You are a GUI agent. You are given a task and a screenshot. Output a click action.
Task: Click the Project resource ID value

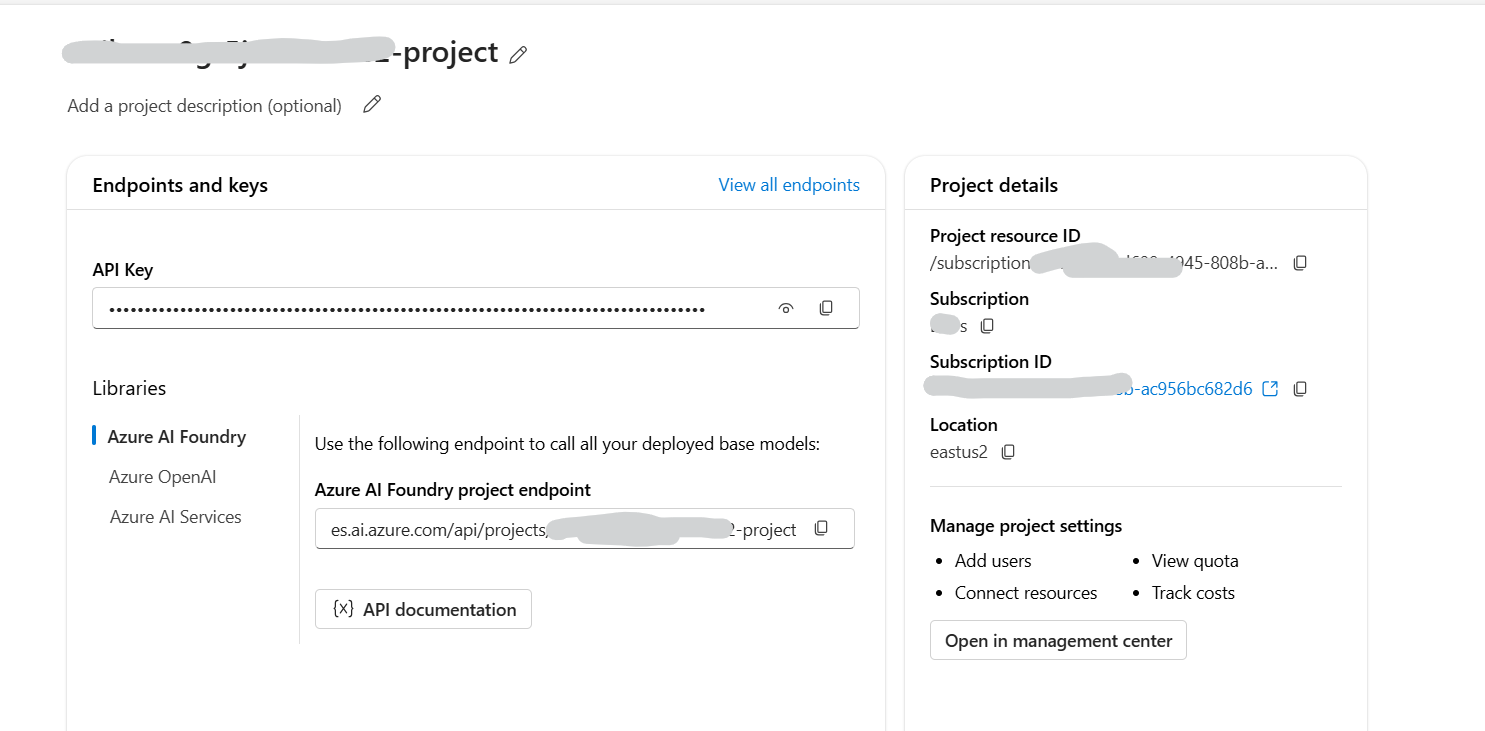(x=1104, y=263)
